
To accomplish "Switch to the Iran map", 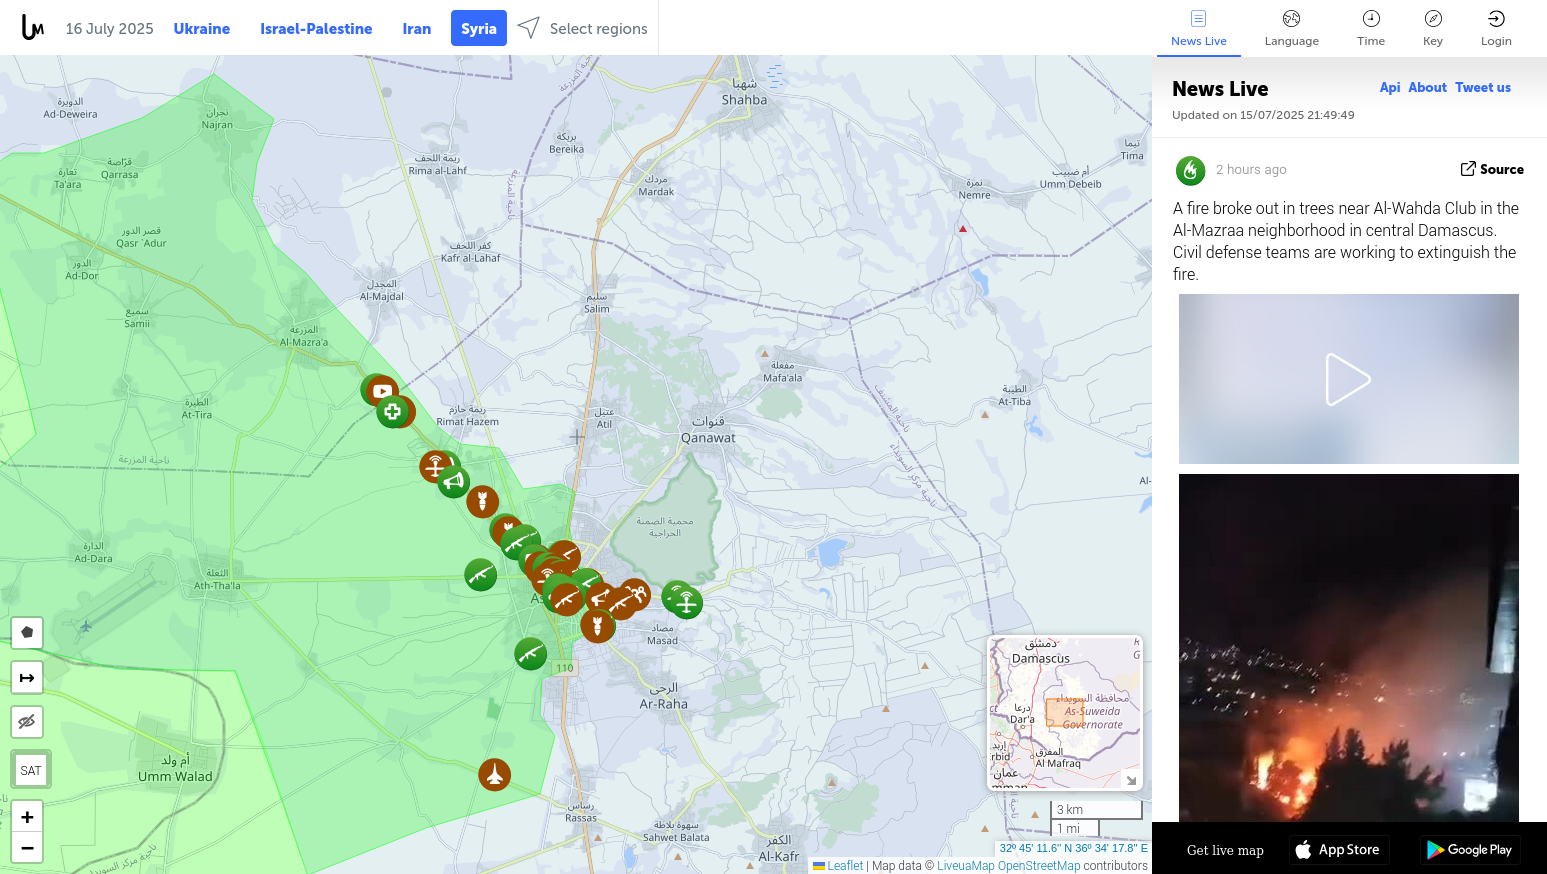I will 417,29.
